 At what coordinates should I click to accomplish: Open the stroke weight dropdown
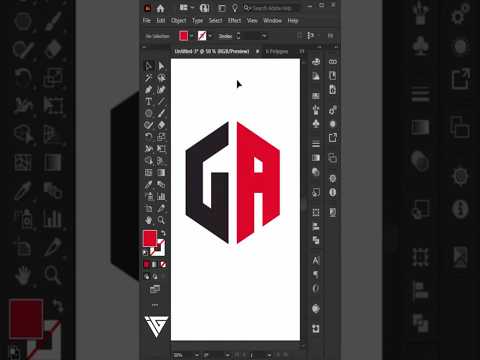pyautogui.click(x=264, y=36)
